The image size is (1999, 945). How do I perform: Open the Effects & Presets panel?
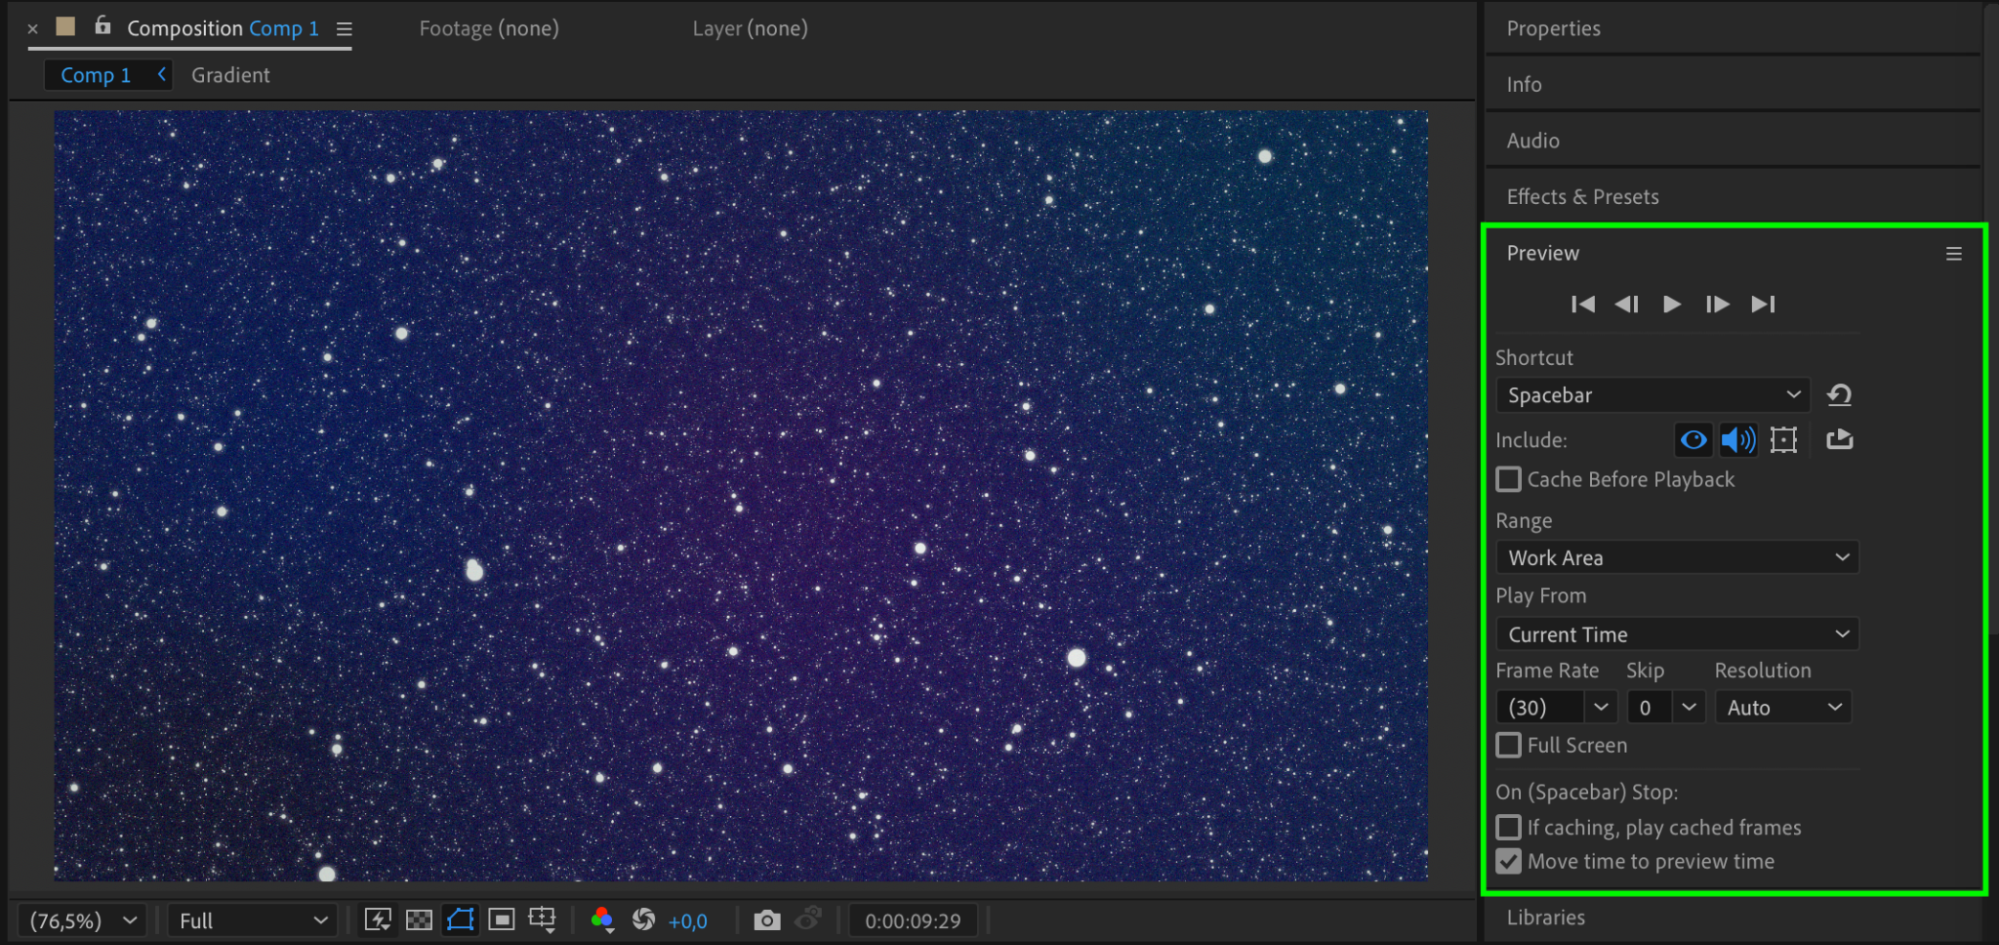1582,197
